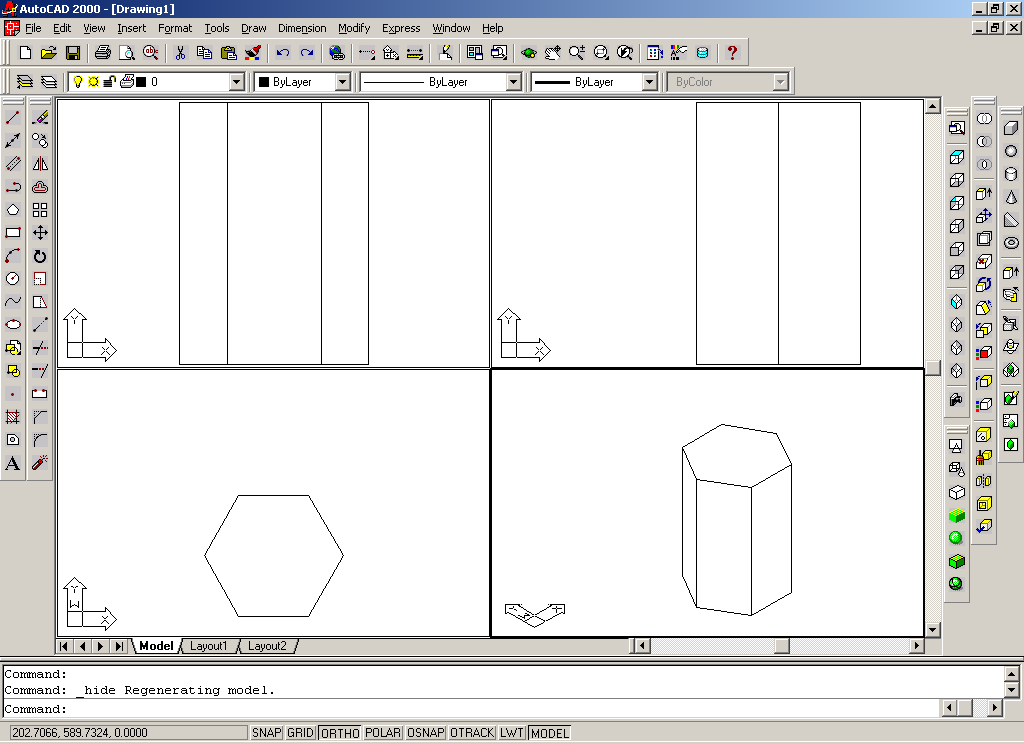Choose the Explode tool
Viewport: 1024px width, 744px height.
(x=40, y=463)
